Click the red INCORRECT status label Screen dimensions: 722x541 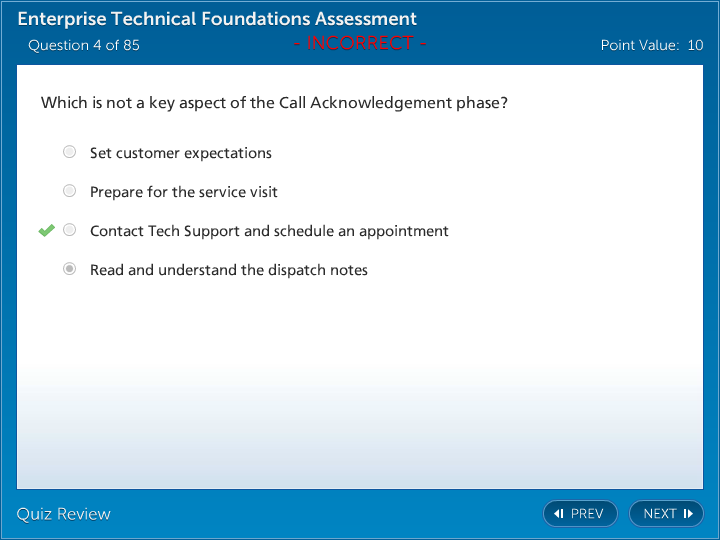(x=360, y=43)
